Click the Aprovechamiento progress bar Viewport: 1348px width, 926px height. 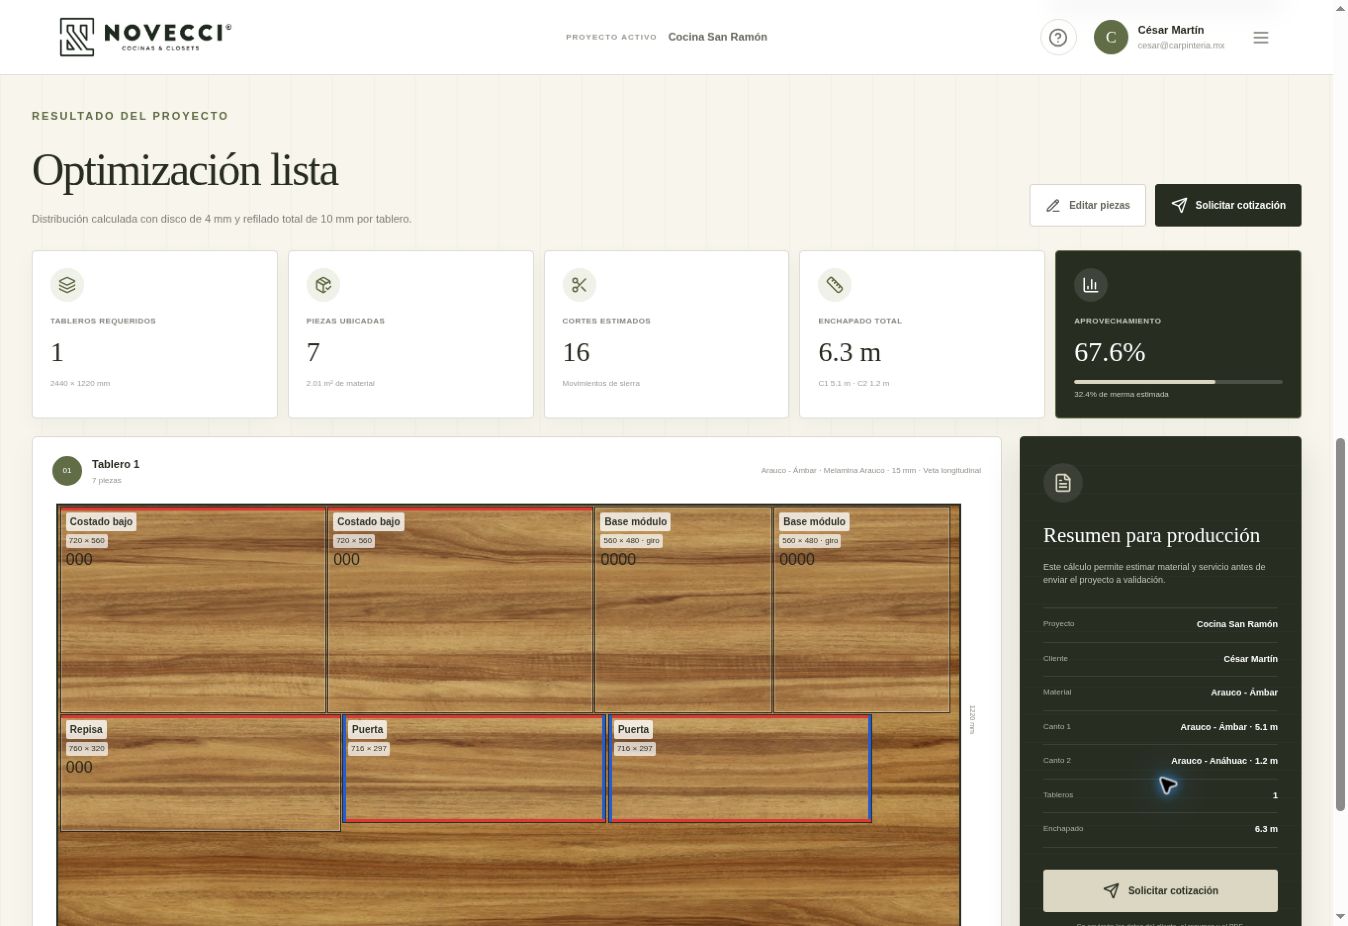(1178, 382)
